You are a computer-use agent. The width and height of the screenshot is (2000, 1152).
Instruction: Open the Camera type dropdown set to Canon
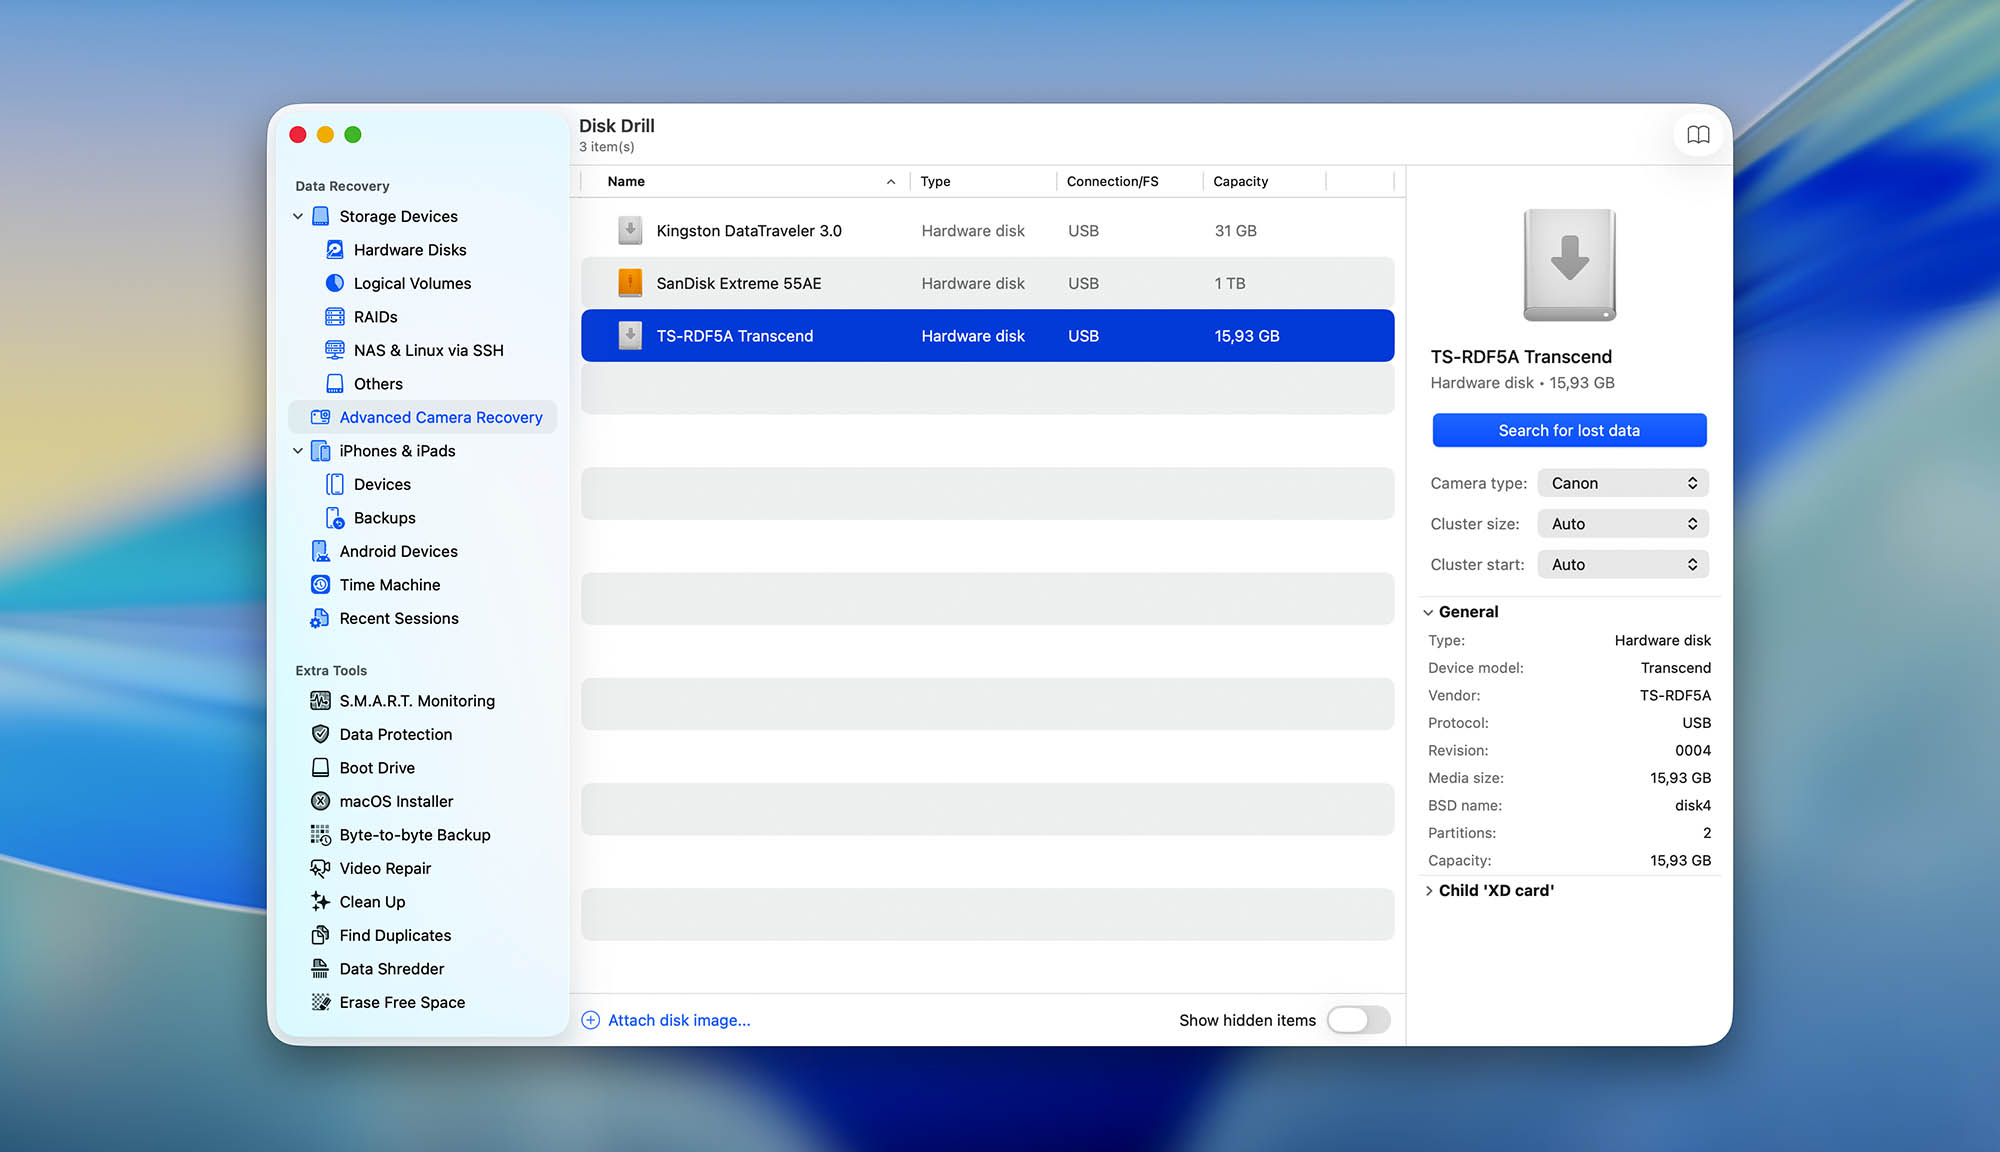click(x=1622, y=482)
